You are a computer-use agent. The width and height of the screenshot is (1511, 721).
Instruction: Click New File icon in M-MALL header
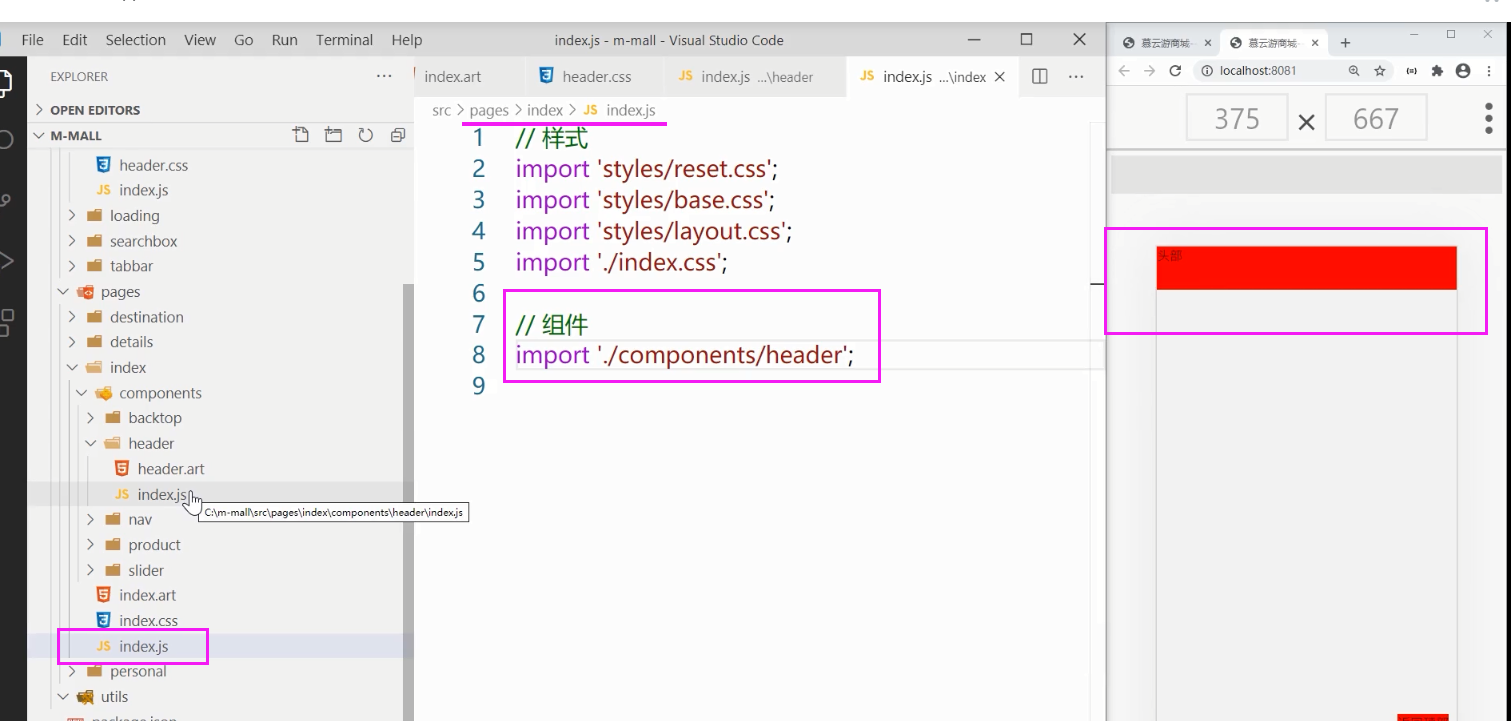point(300,135)
